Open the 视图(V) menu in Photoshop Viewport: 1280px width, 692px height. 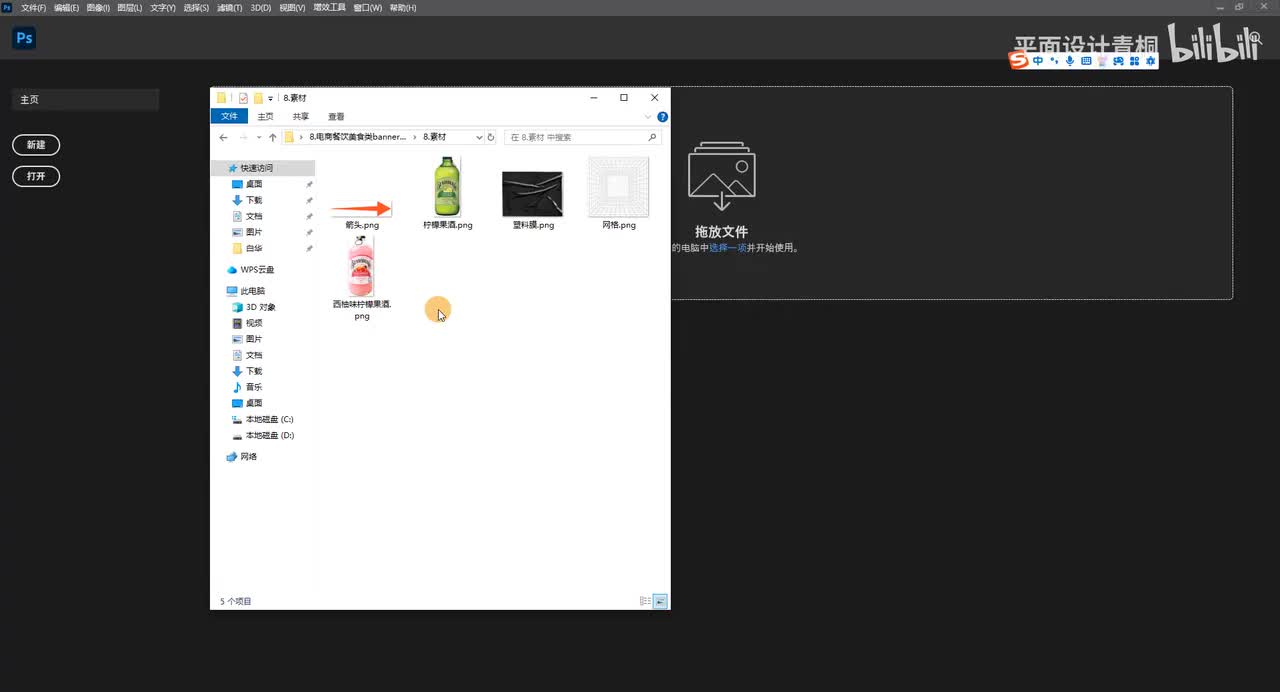pos(292,7)
